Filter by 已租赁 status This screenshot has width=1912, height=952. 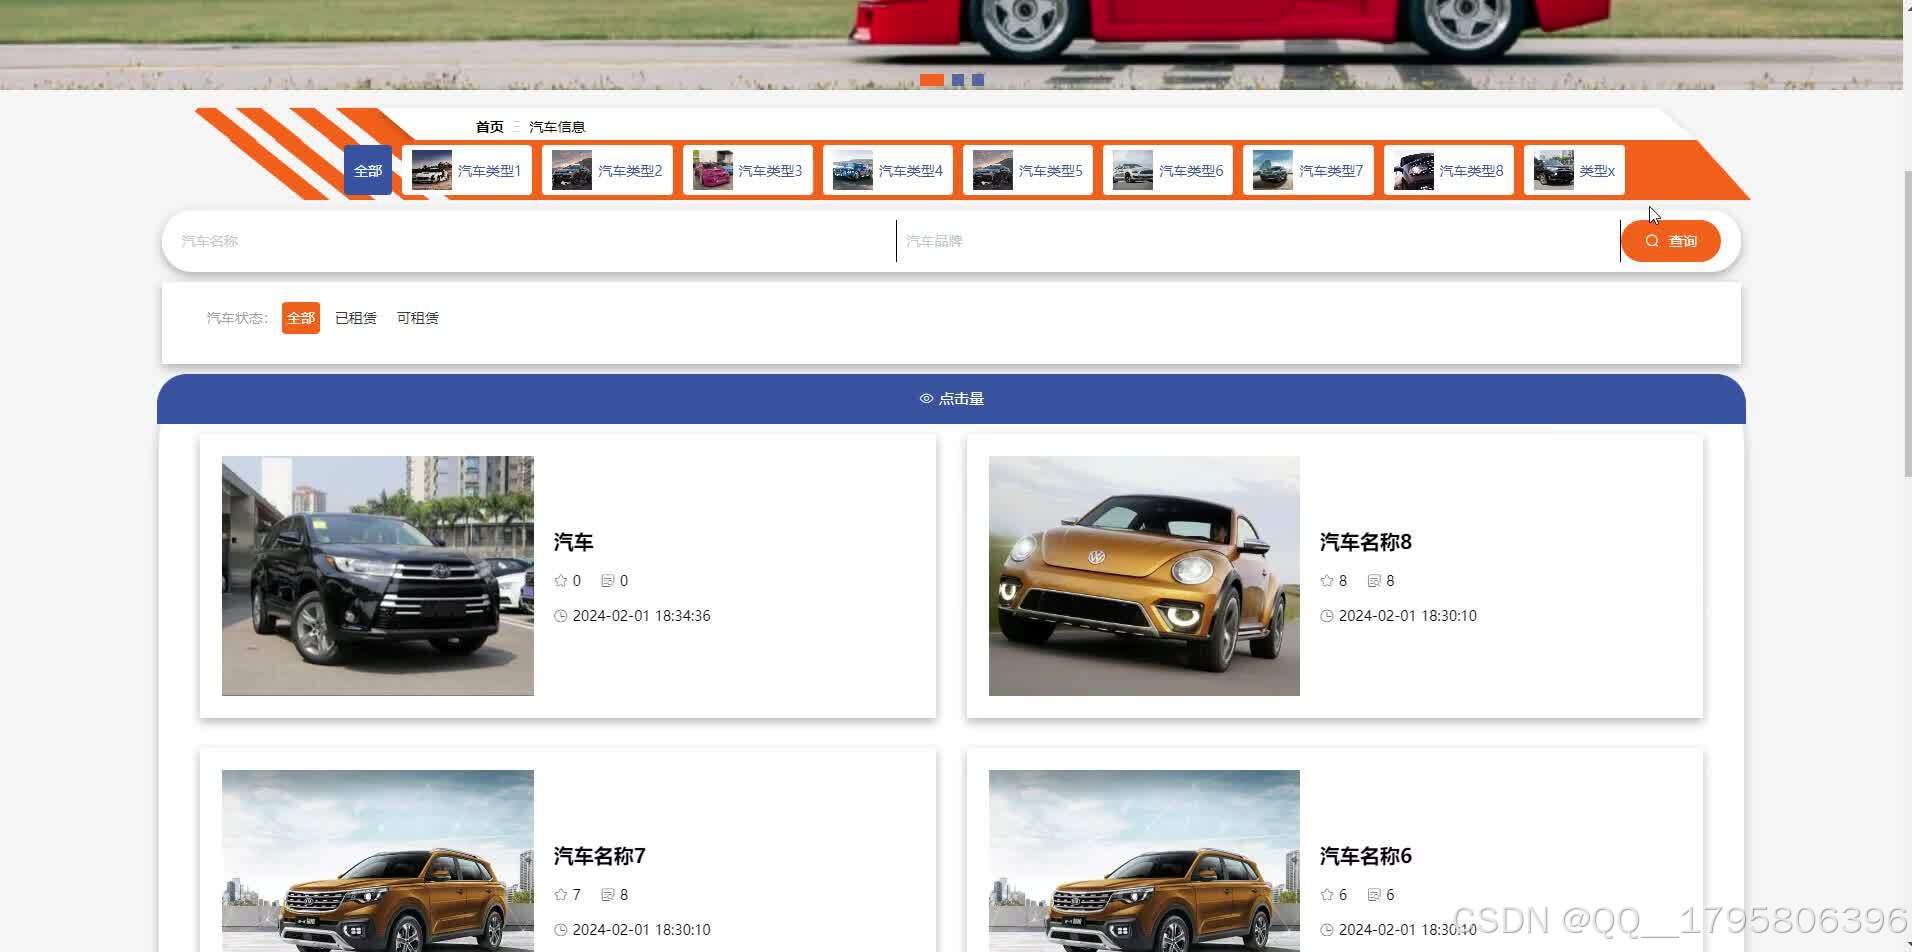point(356,318)
